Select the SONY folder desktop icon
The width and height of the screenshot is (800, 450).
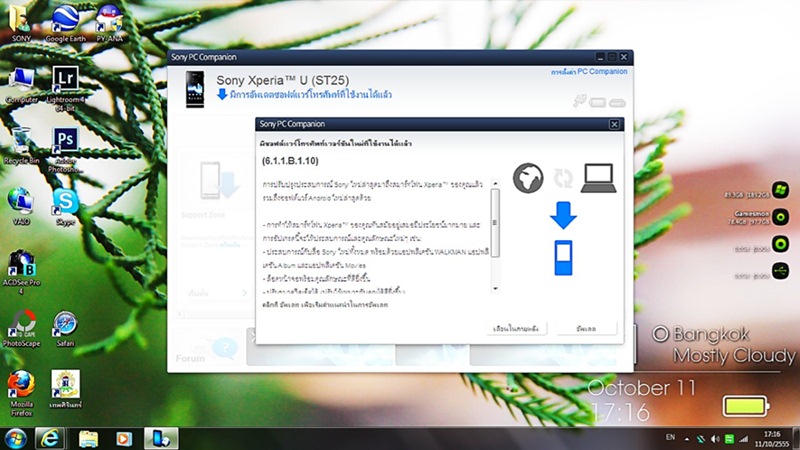point(21,23)
